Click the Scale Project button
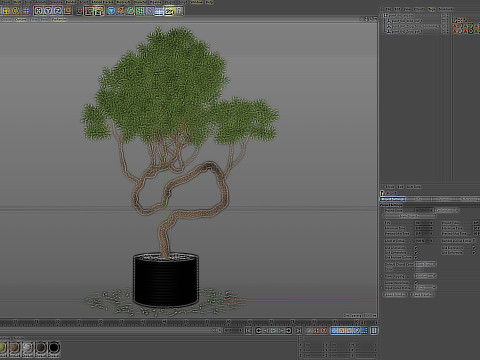 coord(409,216)
